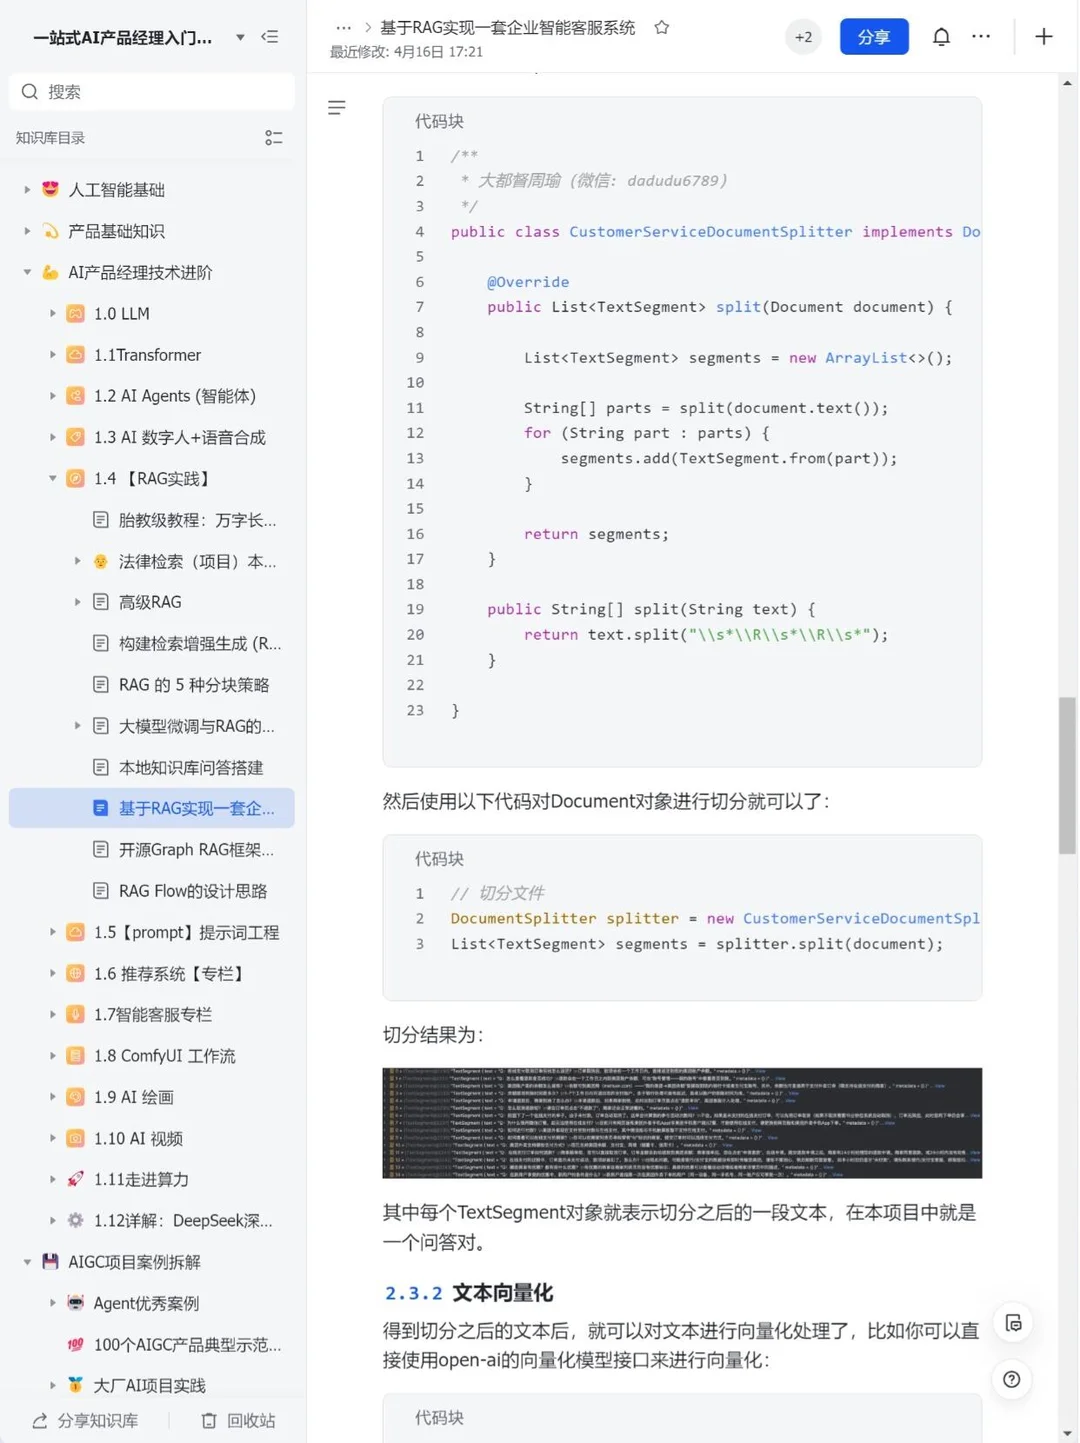Image resolution: width=1080 pixels, height=1443 pixels.
Task: Expand 1.2 AI Agents folder arrow
Action: (x=52, y=396)
